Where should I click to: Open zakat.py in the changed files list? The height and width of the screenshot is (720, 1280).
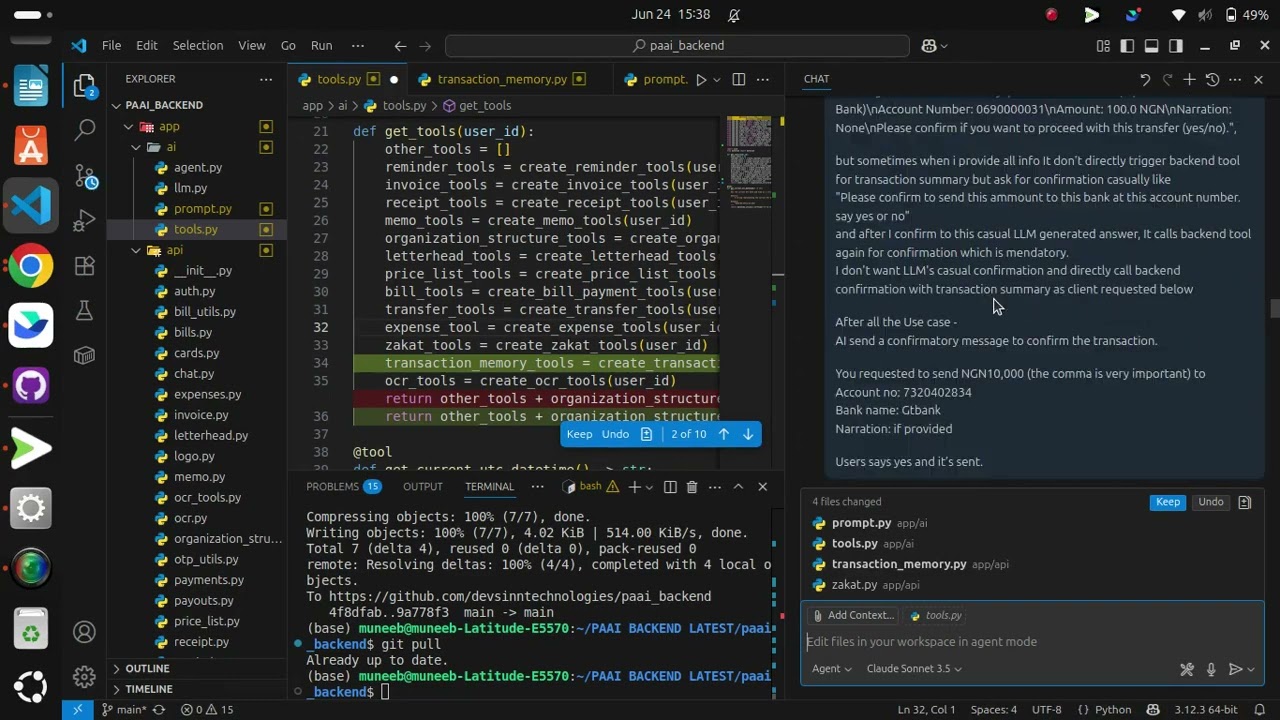pos(854,585)
